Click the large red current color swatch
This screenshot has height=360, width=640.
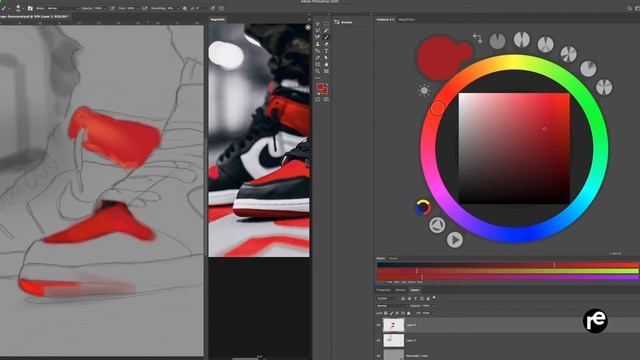click(x=440, y=58)
